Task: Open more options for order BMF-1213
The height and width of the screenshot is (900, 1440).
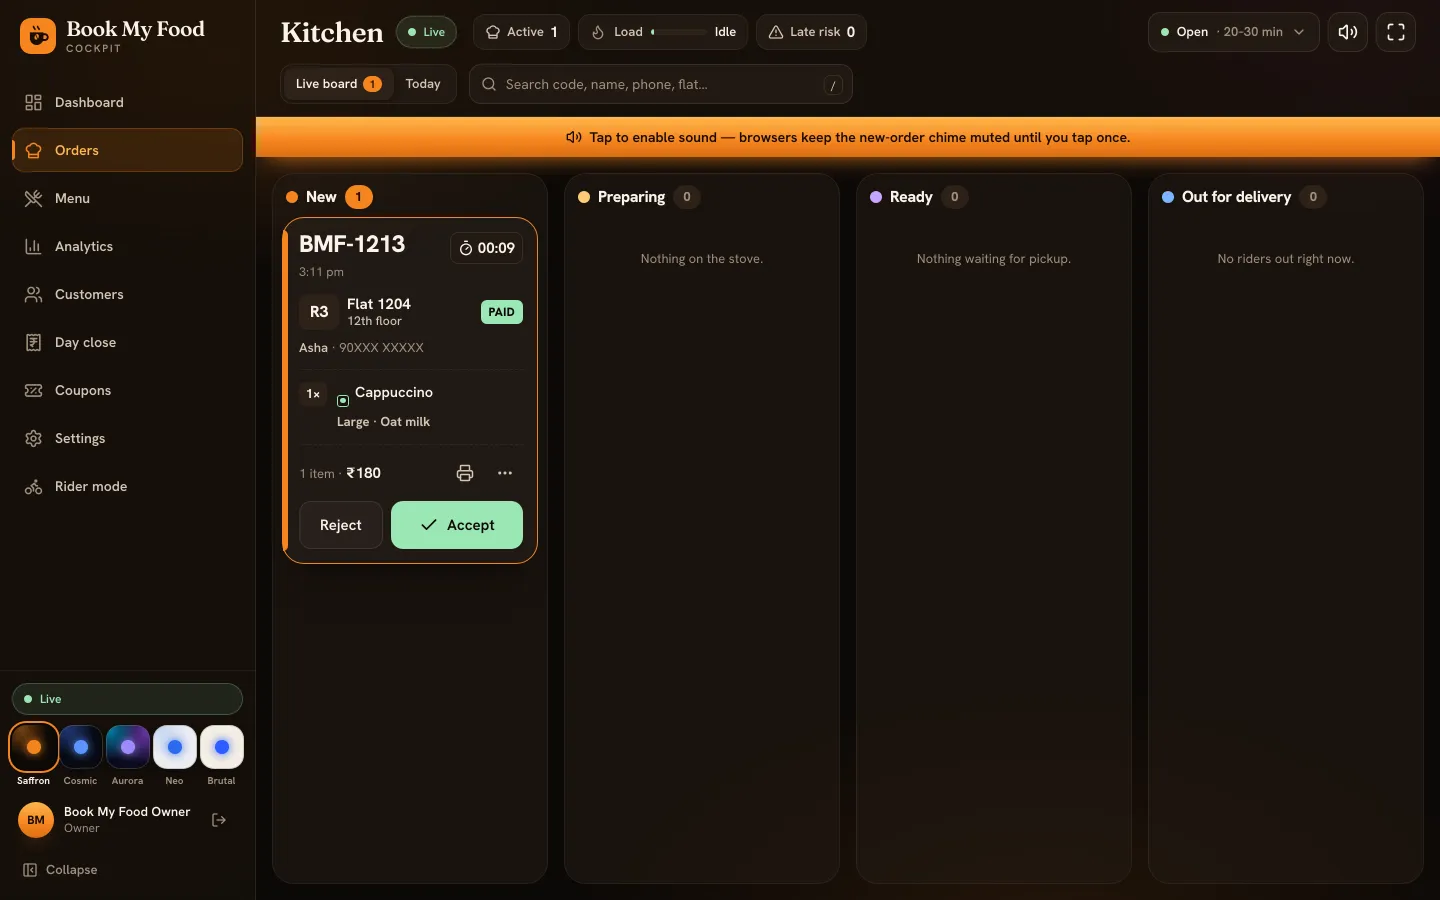Action: click(505, 473)
